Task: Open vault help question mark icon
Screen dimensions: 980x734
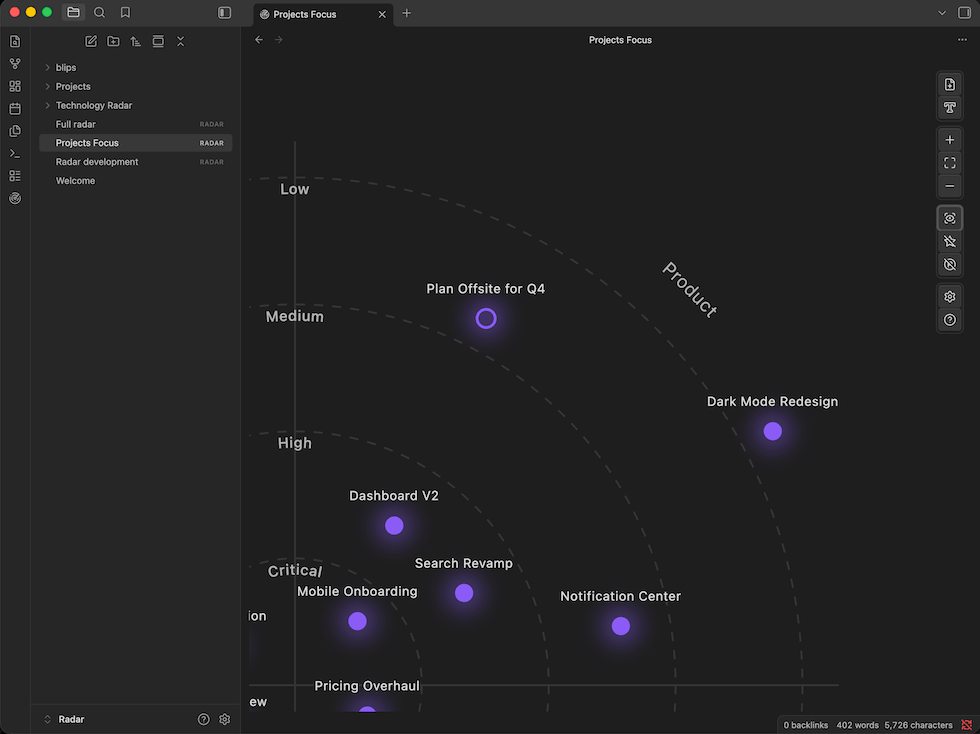Action: (x=204, y=719)
